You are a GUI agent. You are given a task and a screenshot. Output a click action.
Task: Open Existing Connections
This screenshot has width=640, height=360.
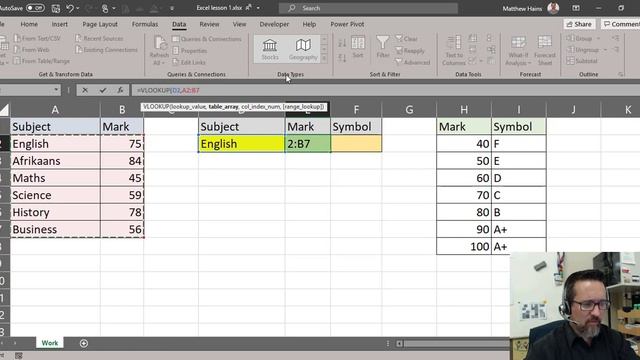(x=107, y=50)
